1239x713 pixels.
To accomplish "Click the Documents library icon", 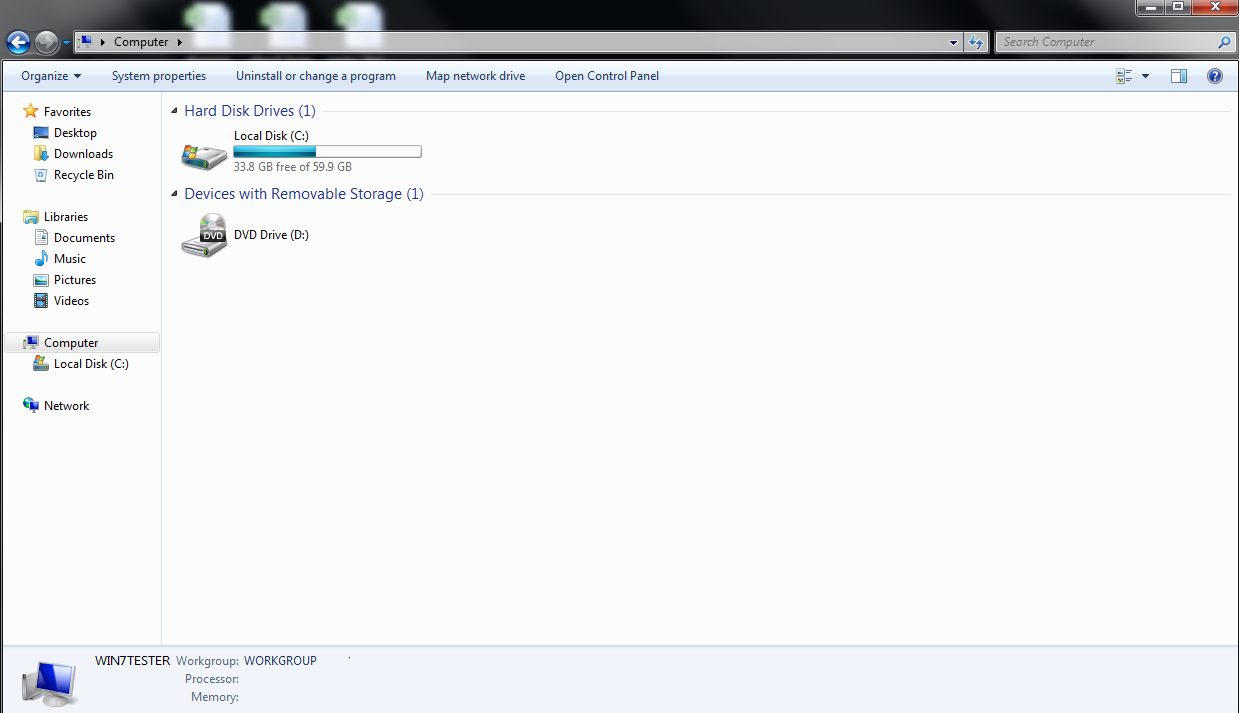I will (x=41, y=238).
